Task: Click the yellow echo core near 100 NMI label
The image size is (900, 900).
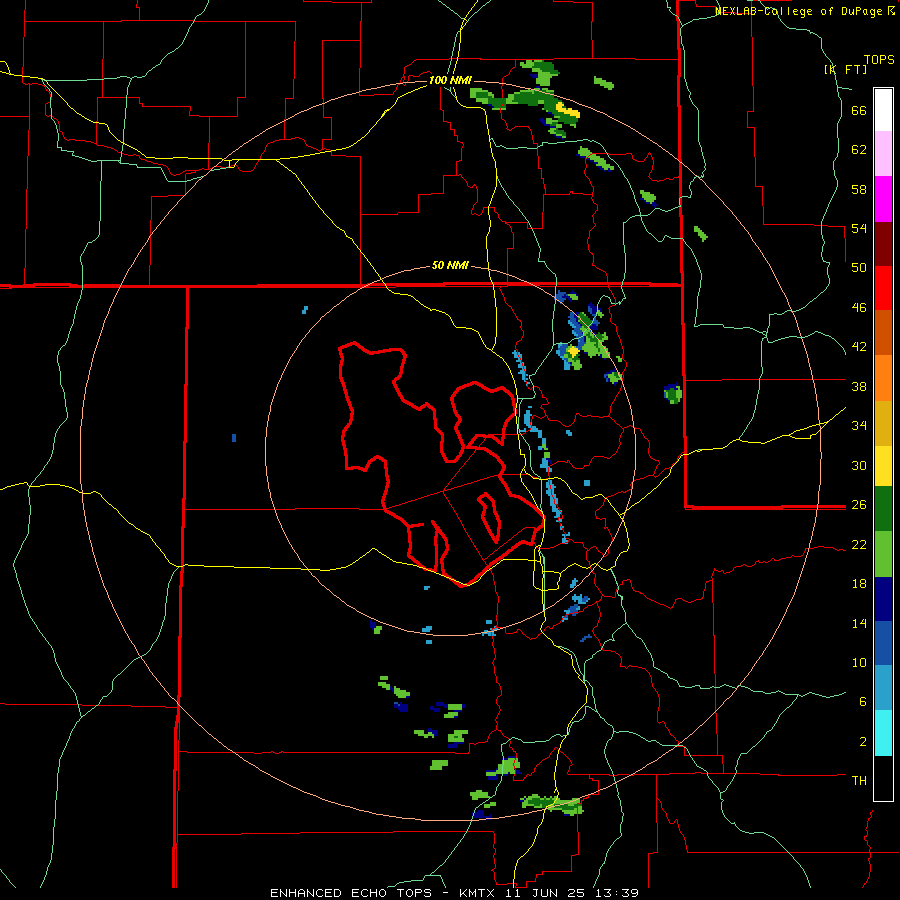Action: [x=568, y=111]
